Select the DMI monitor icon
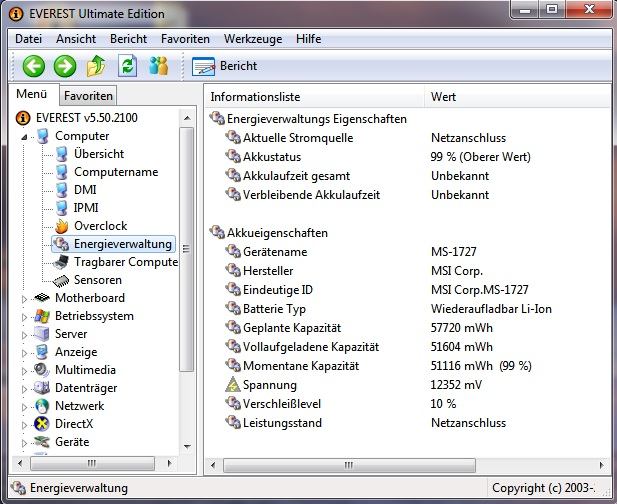This screenshot has width=617, height=504. 62,190
